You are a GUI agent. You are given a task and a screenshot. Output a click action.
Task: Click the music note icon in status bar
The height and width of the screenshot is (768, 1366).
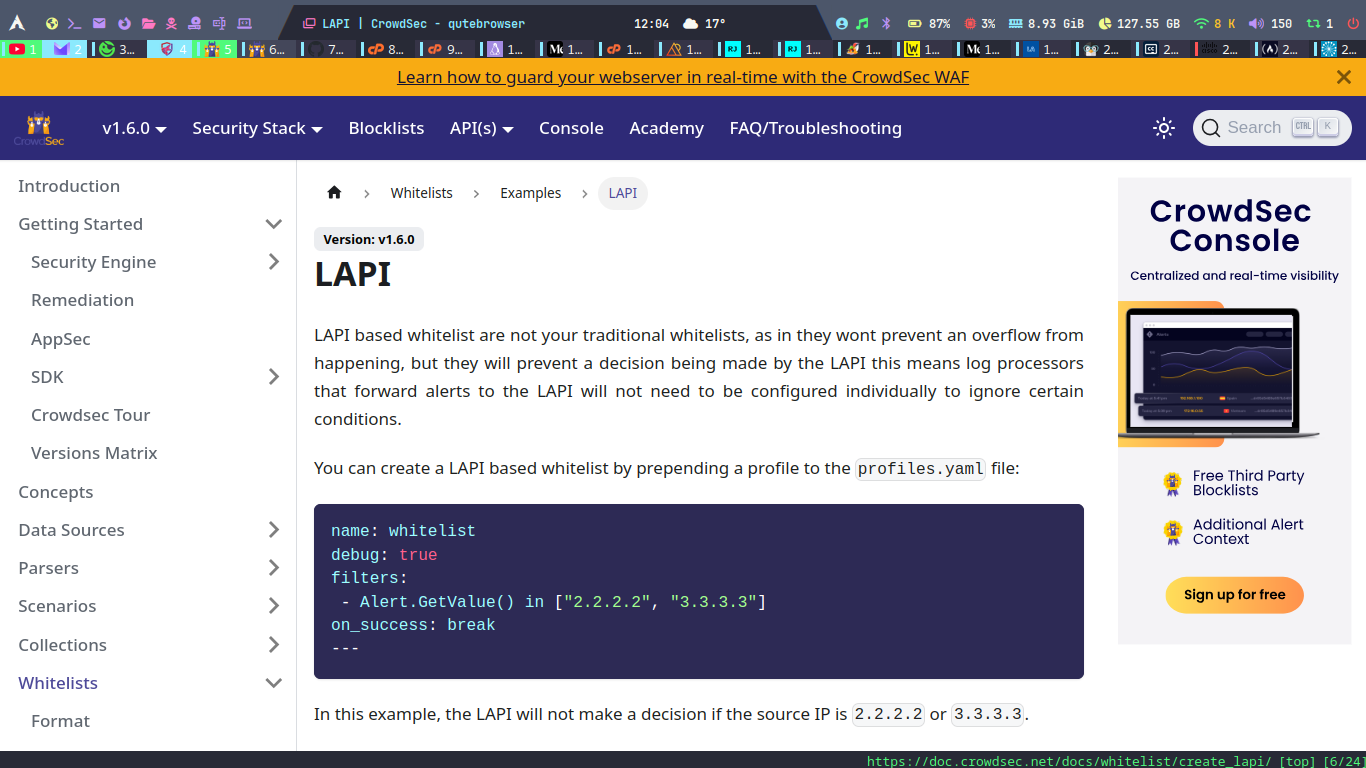862,23
